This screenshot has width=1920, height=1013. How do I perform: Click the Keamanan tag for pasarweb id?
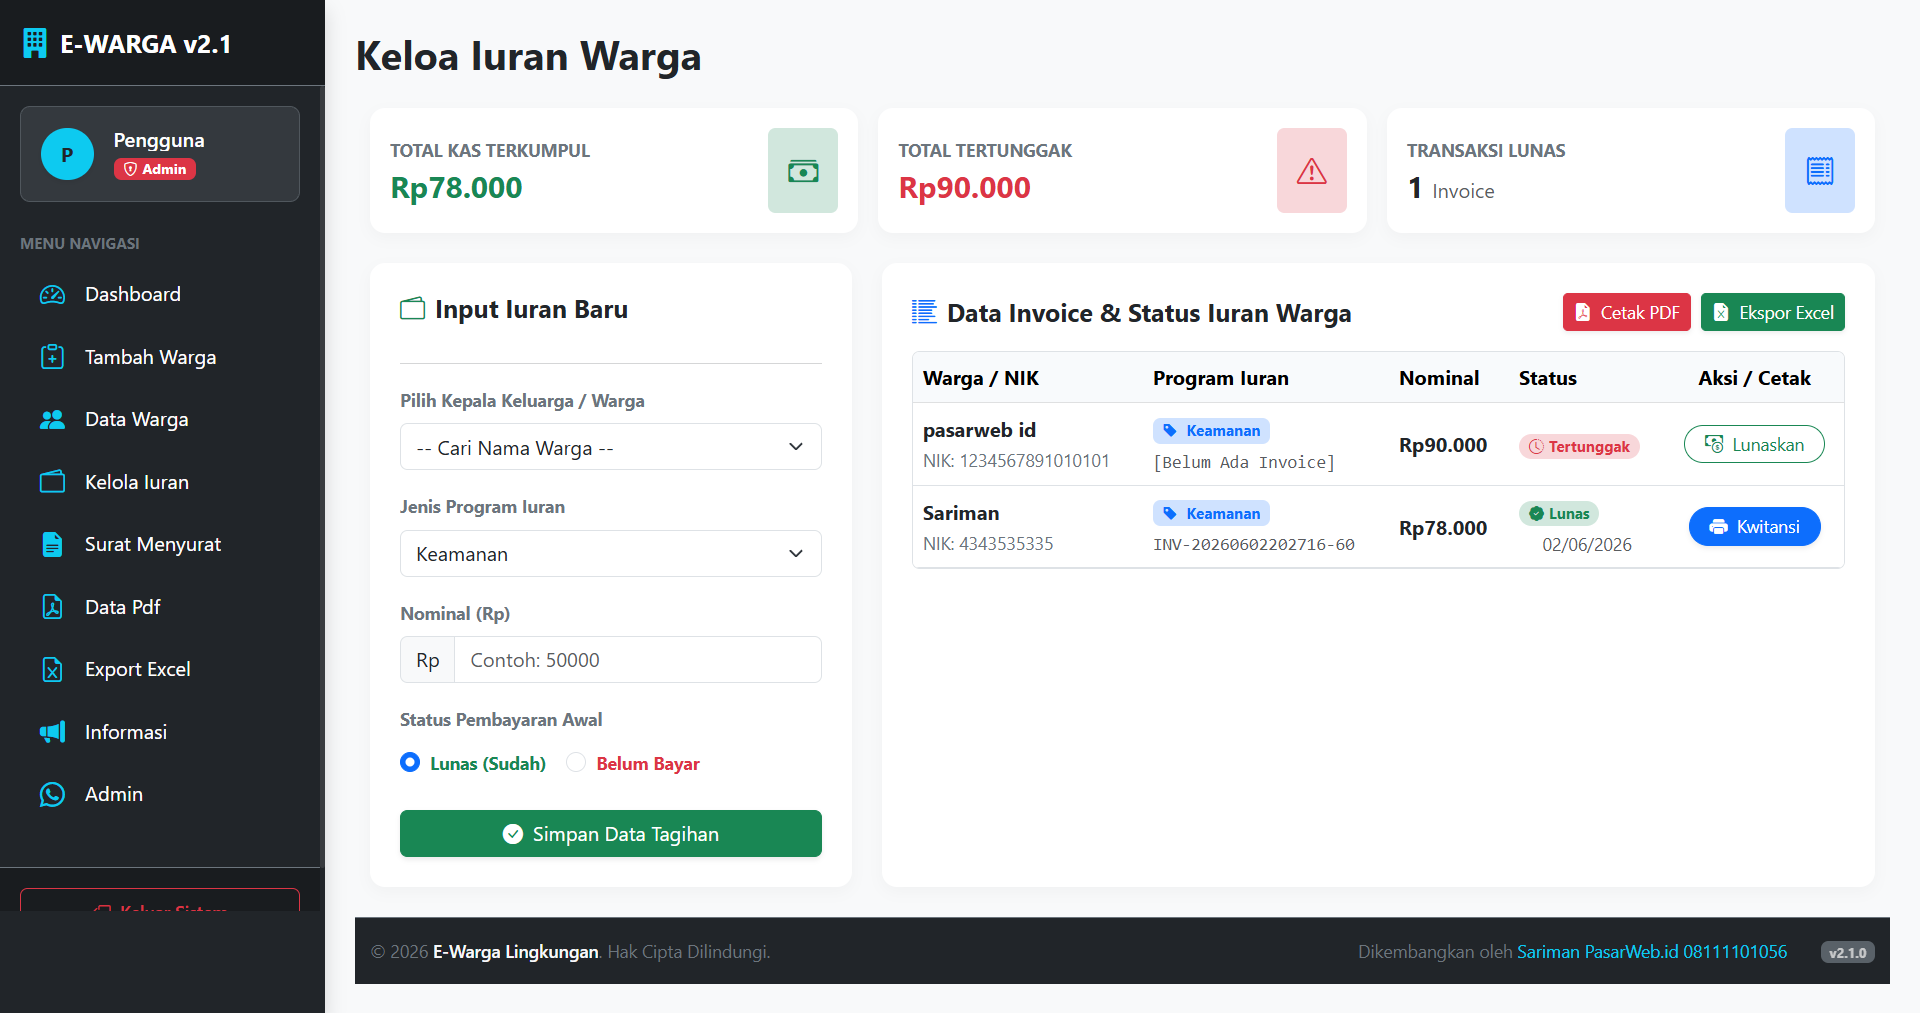pyautogui.click(x=1211, y=431)
